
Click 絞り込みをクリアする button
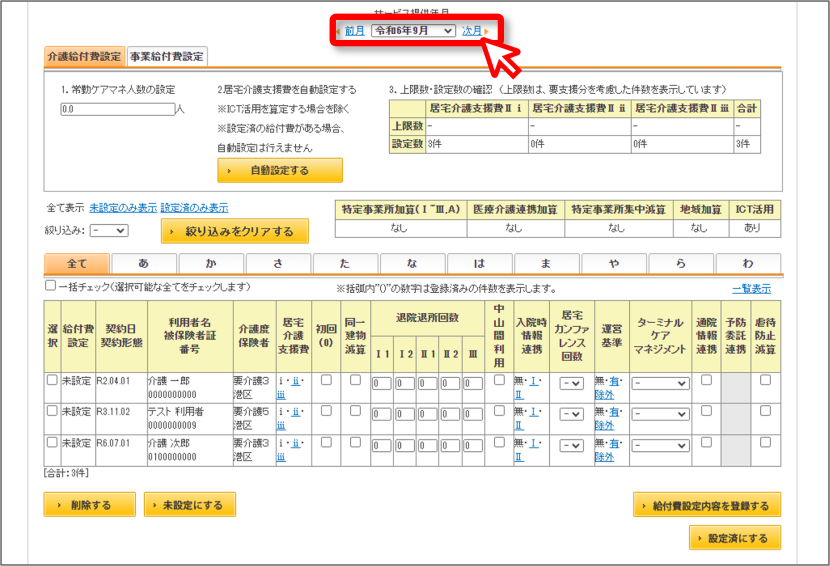[x=234, y=231]
